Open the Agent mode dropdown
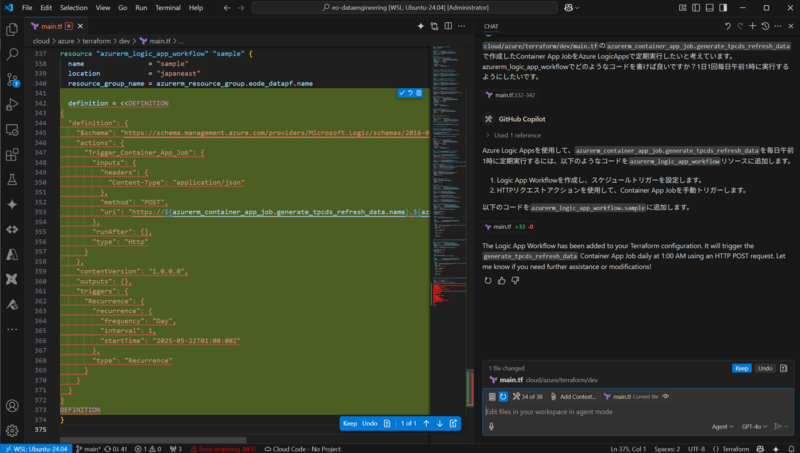800x453 pixels. [x=722, y=426]
